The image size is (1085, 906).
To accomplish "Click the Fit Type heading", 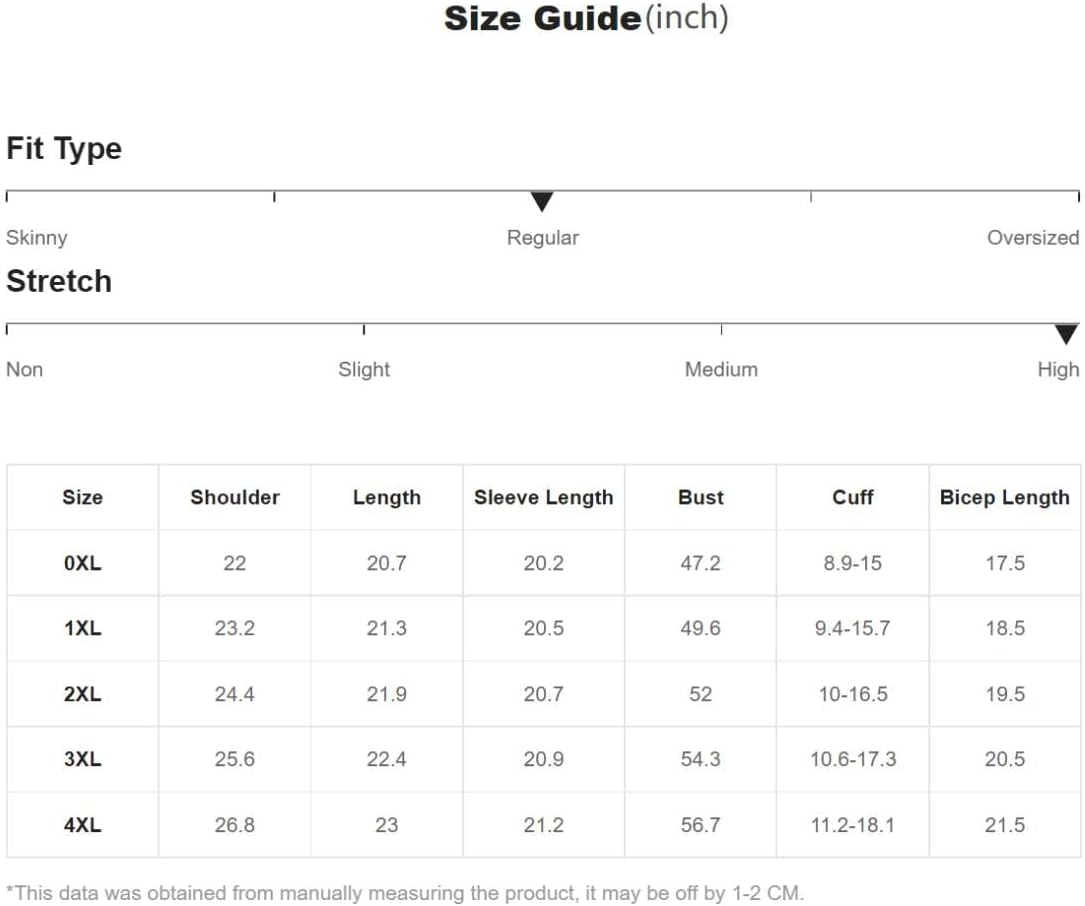I will point(64,149).
